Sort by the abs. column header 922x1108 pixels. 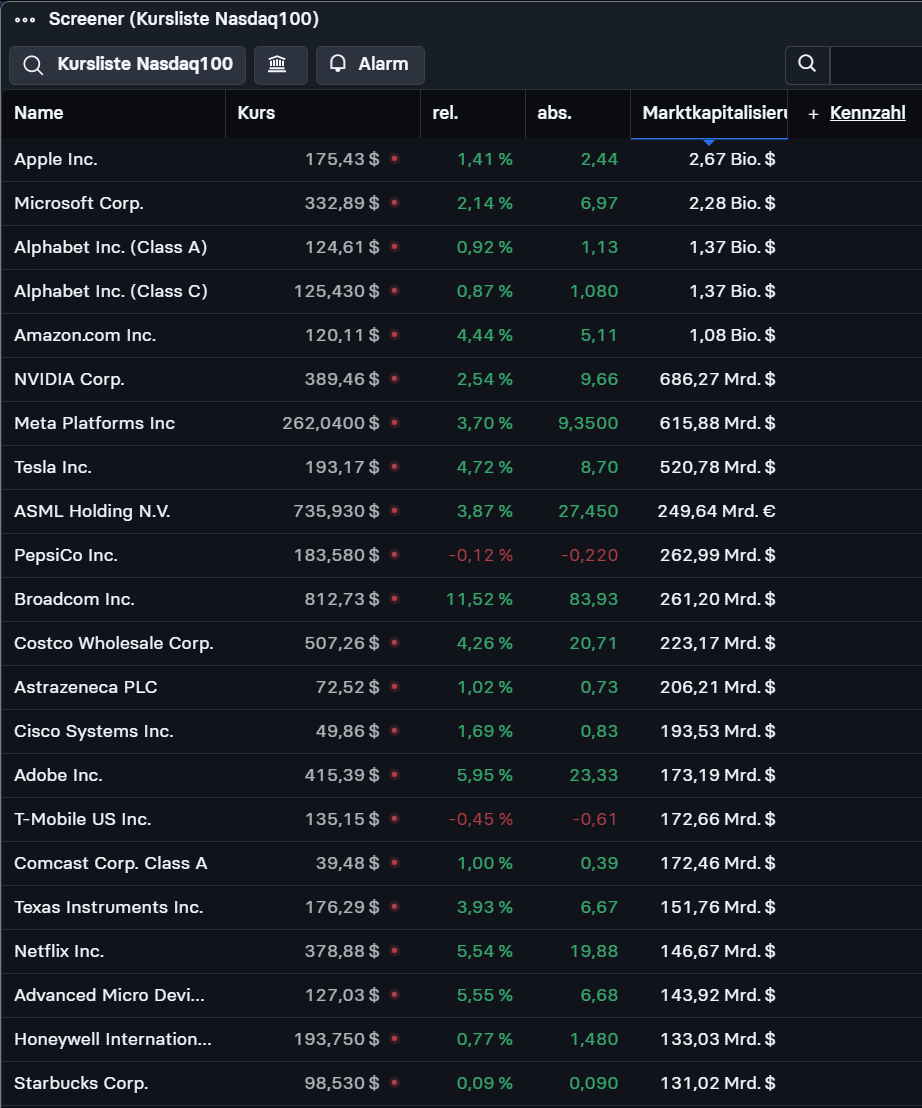(555, 113)
